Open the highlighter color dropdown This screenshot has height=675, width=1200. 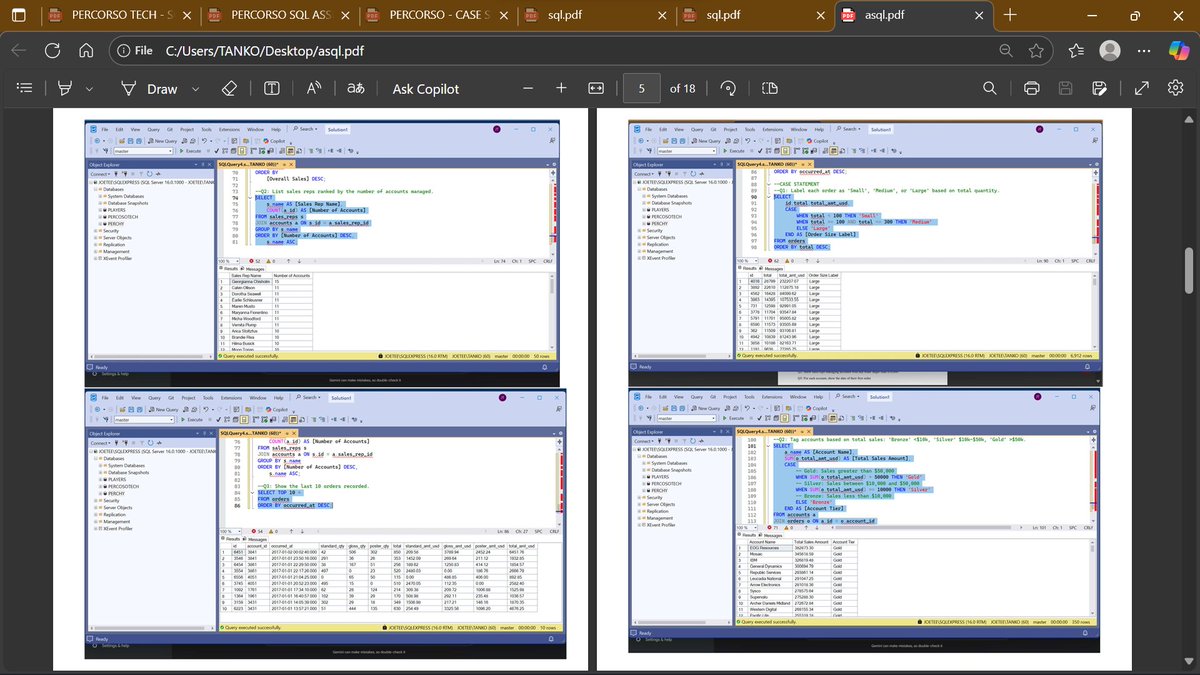pos(89,88)
